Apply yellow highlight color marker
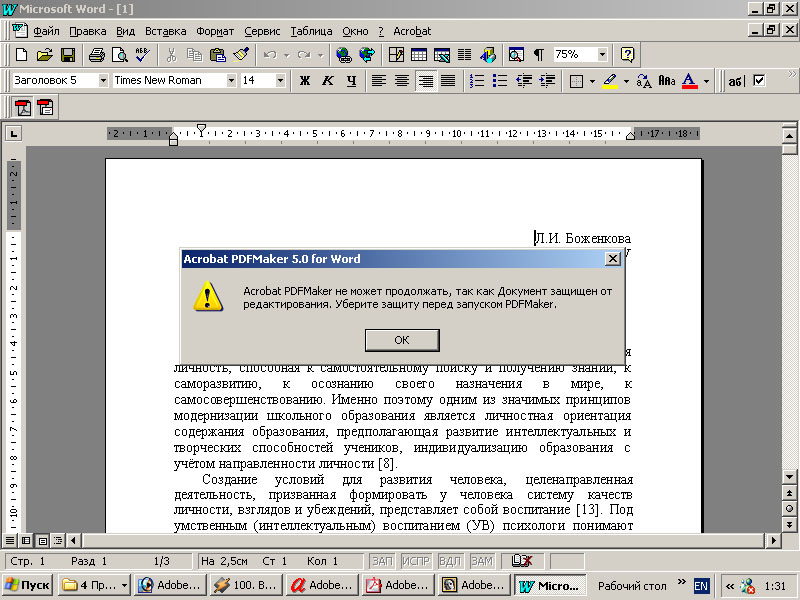This screenshot has height=600, width=800. [x=610, y=81]
